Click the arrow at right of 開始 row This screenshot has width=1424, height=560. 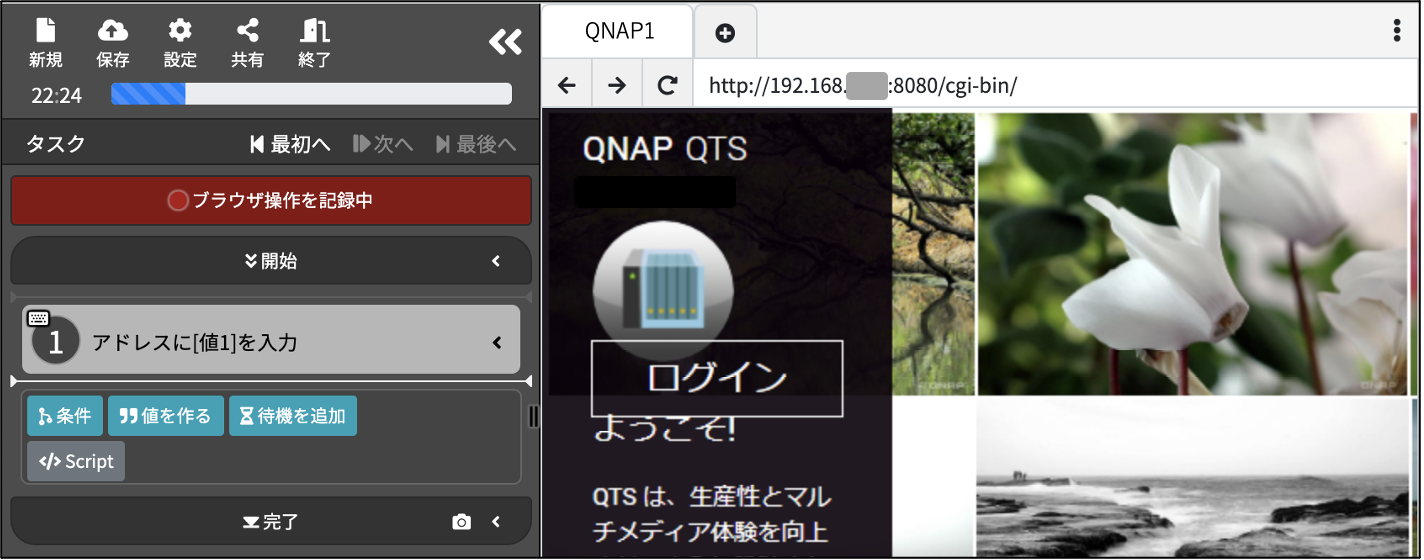pos(495,261)
